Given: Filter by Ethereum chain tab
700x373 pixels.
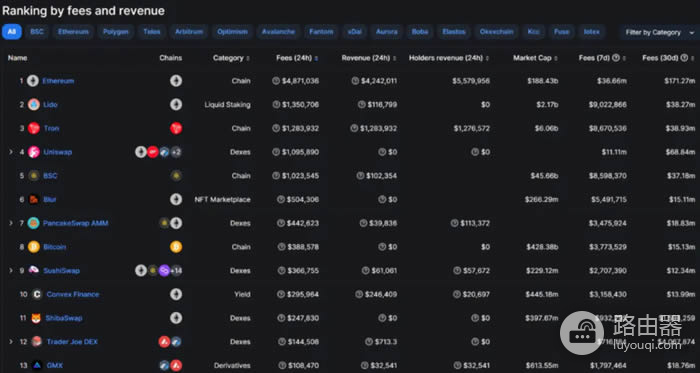Looking at the screenshot, I should (73, 32).
